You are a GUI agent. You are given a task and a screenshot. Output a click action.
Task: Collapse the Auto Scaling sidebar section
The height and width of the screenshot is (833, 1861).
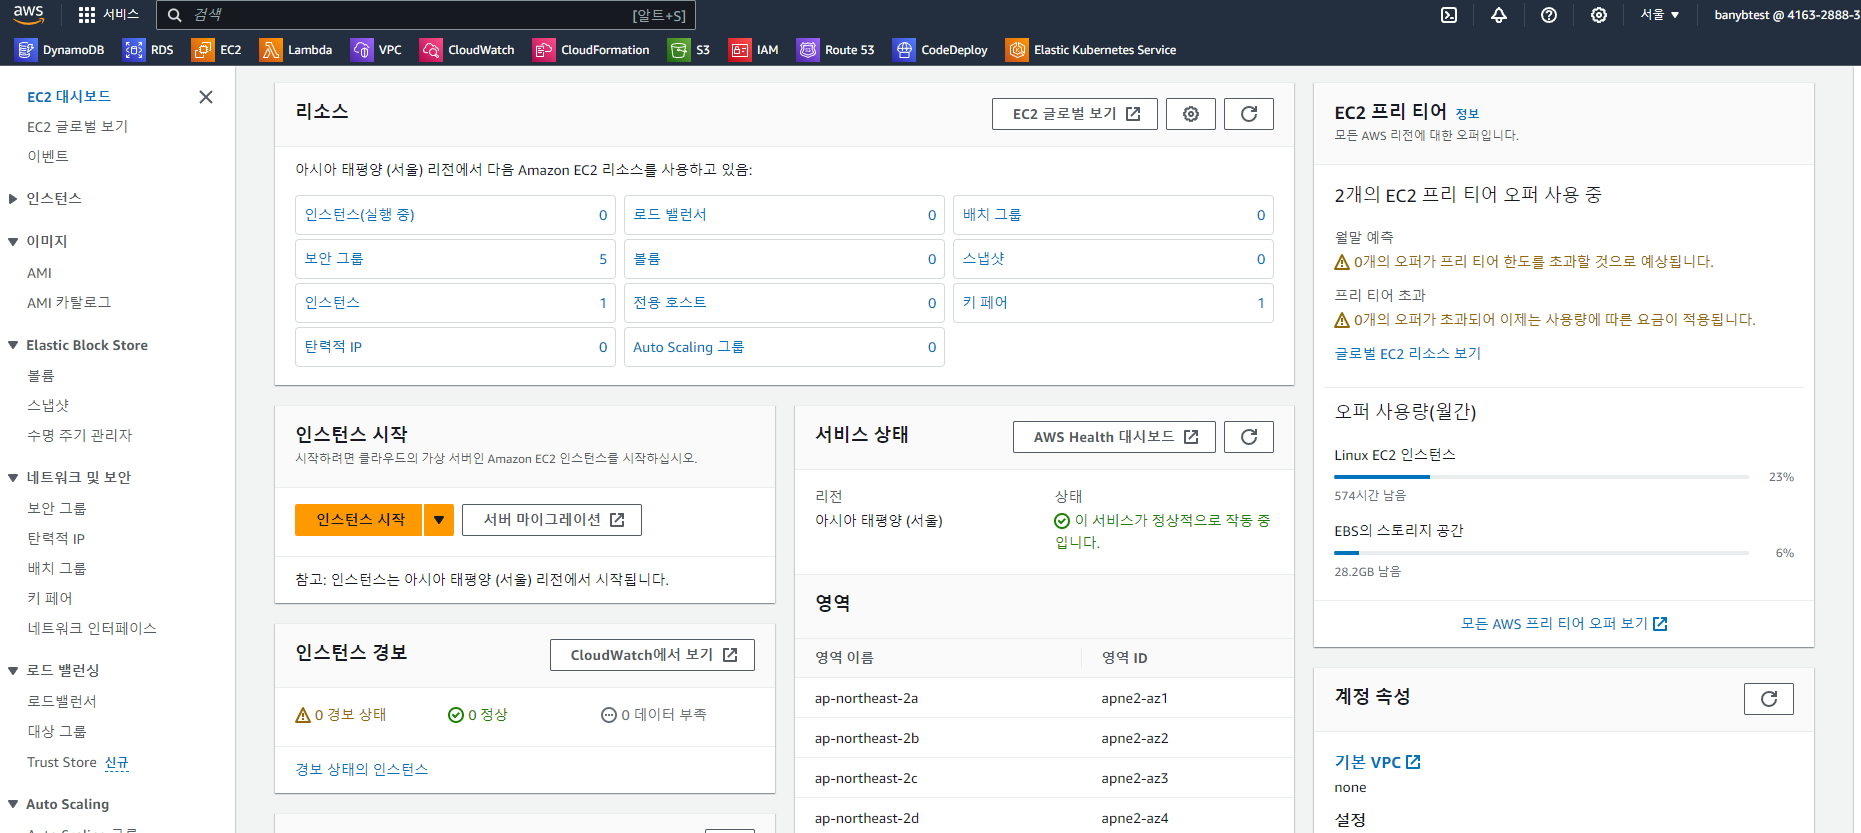click(x=13, y=804)
